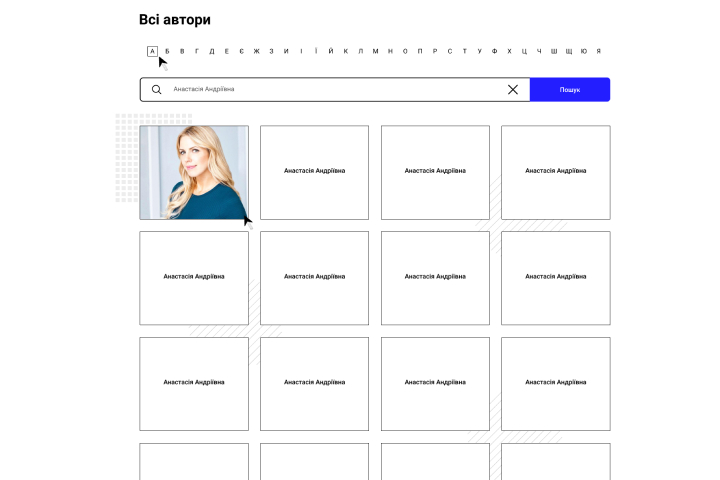This screenshot has height=480, width=720.
Task: Click the Всі автори heading
Action: (175, 20)
